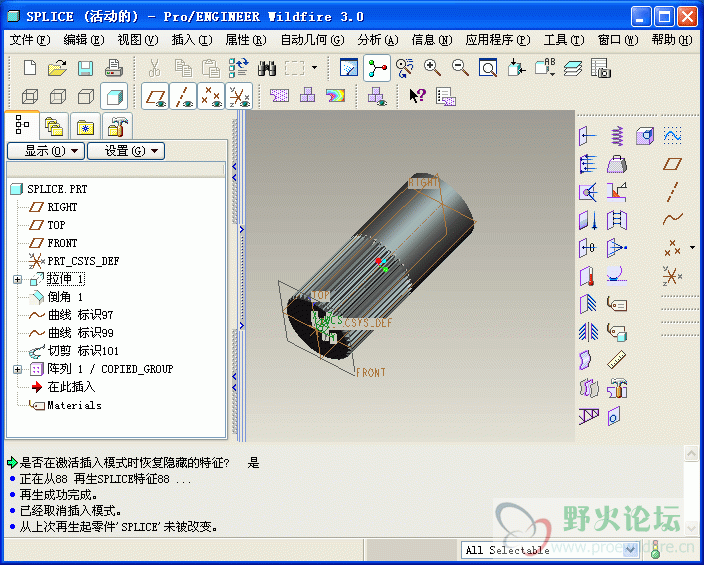Toggle coordinate systems visibility
Viewport: 704px width, 565px height.
[x=239, y=96]
